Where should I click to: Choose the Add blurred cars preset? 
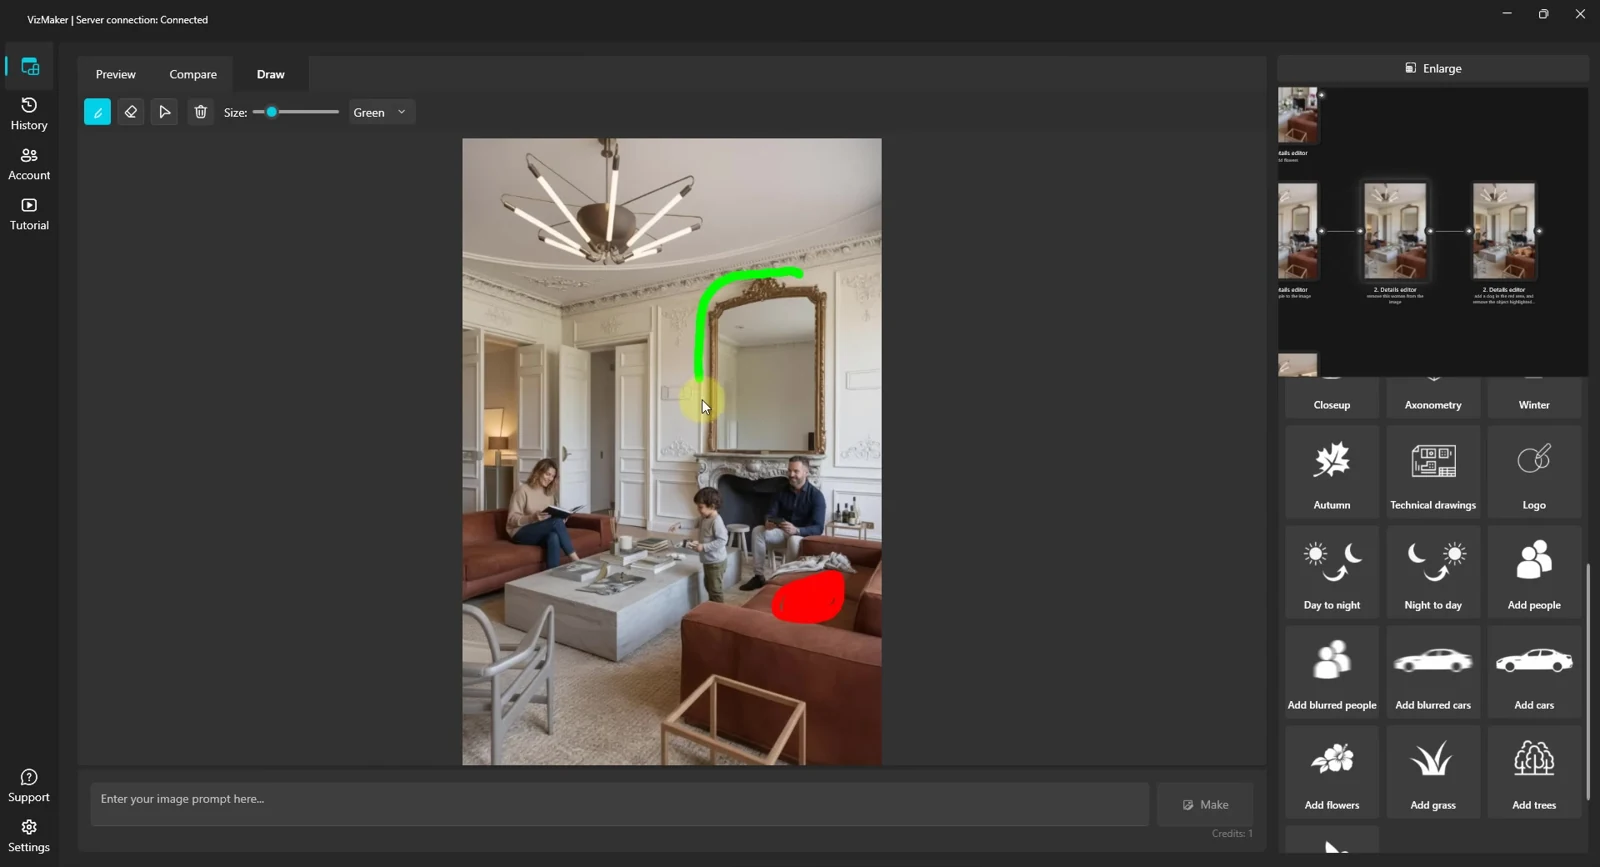[1433, 671]
